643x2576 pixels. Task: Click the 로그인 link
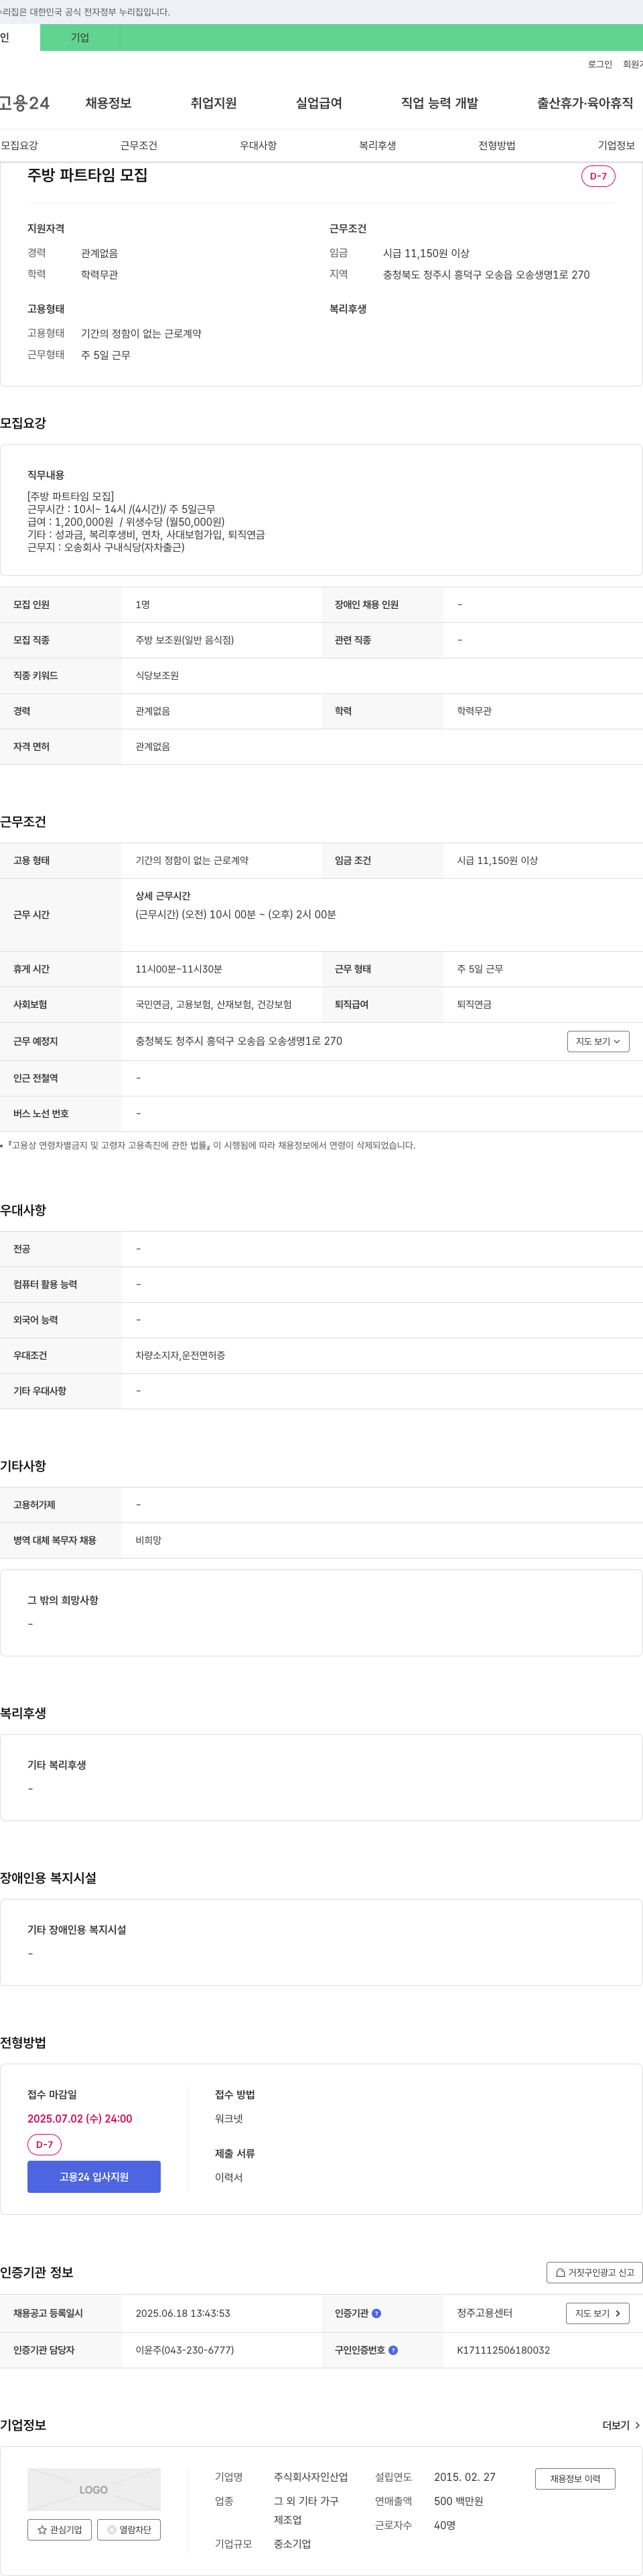pos(600,64)
